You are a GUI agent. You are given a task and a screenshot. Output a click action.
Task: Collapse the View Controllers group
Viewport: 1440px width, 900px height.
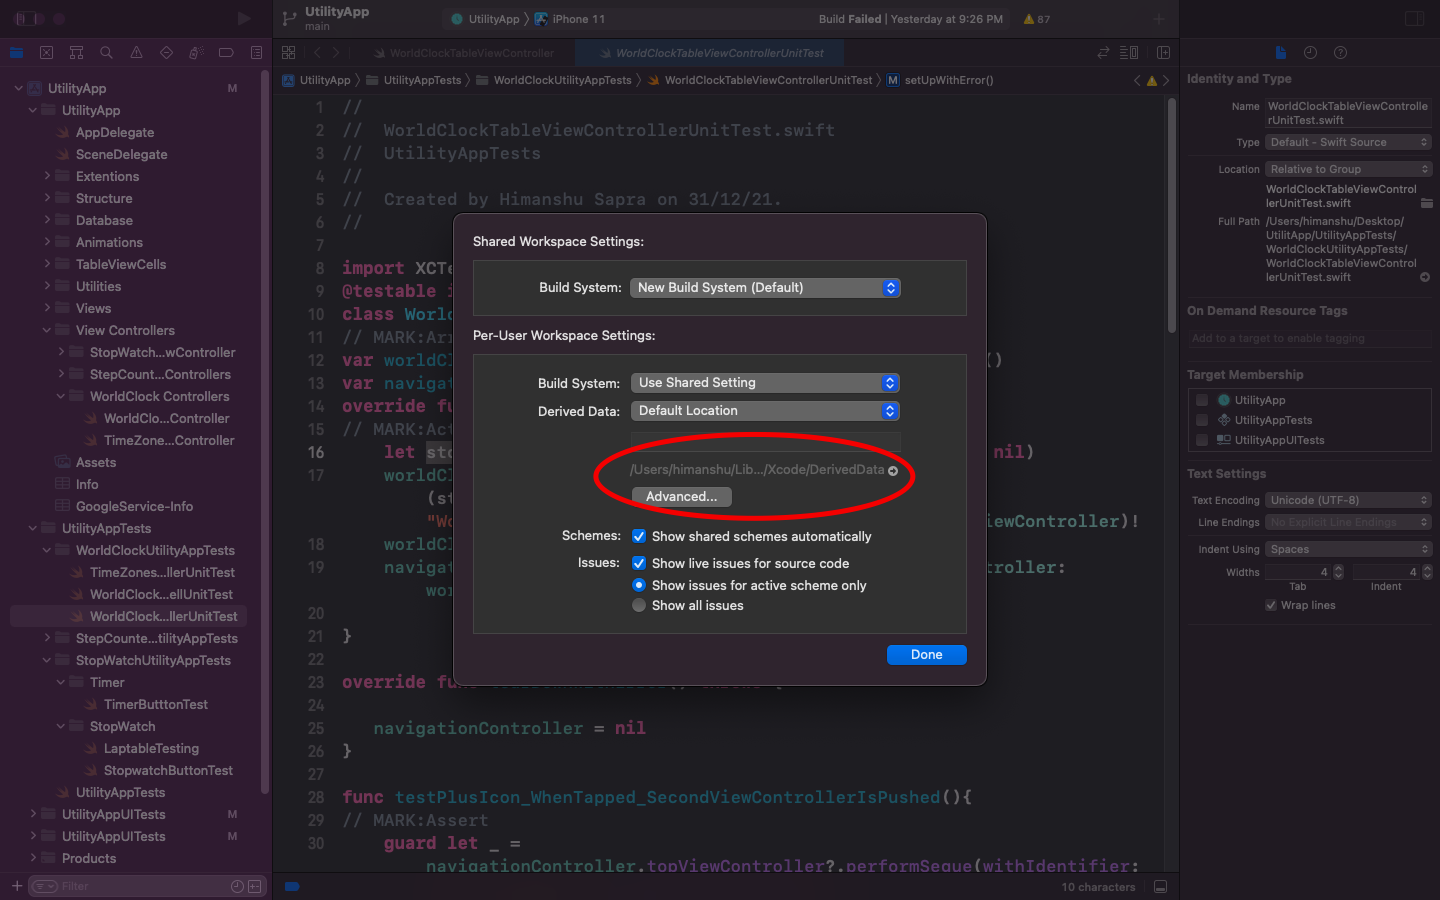[47, 331]
